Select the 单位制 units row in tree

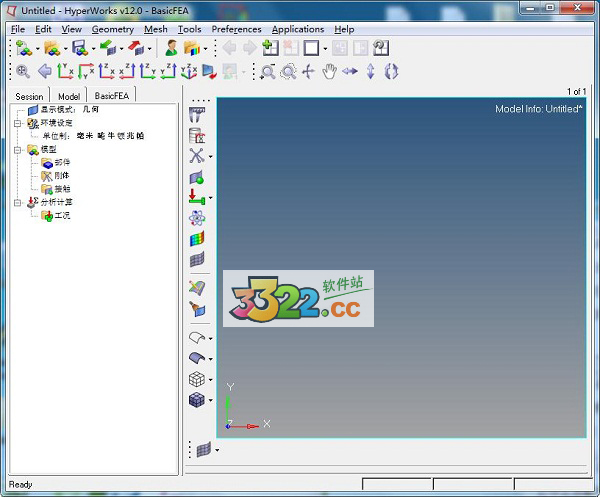(x=93, y=136)
